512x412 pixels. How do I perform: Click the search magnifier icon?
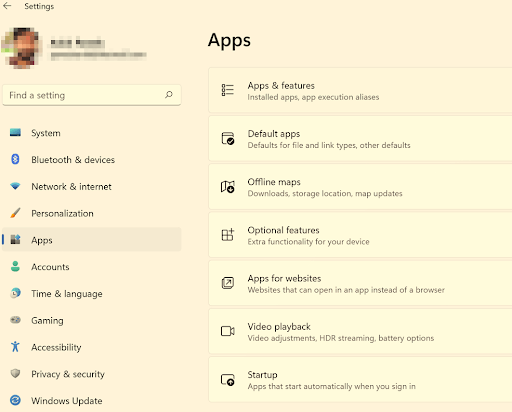(169, 95)
